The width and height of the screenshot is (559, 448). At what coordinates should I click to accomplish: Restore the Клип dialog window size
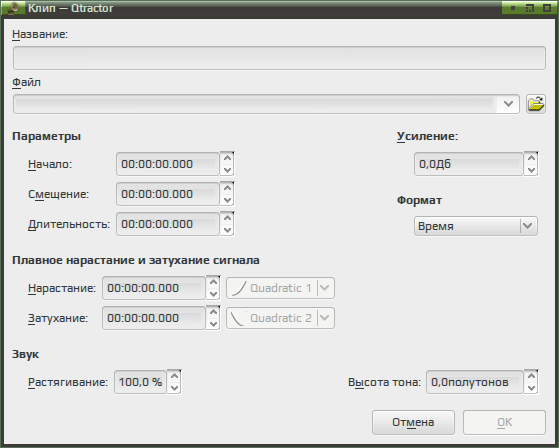pos(530,8)
